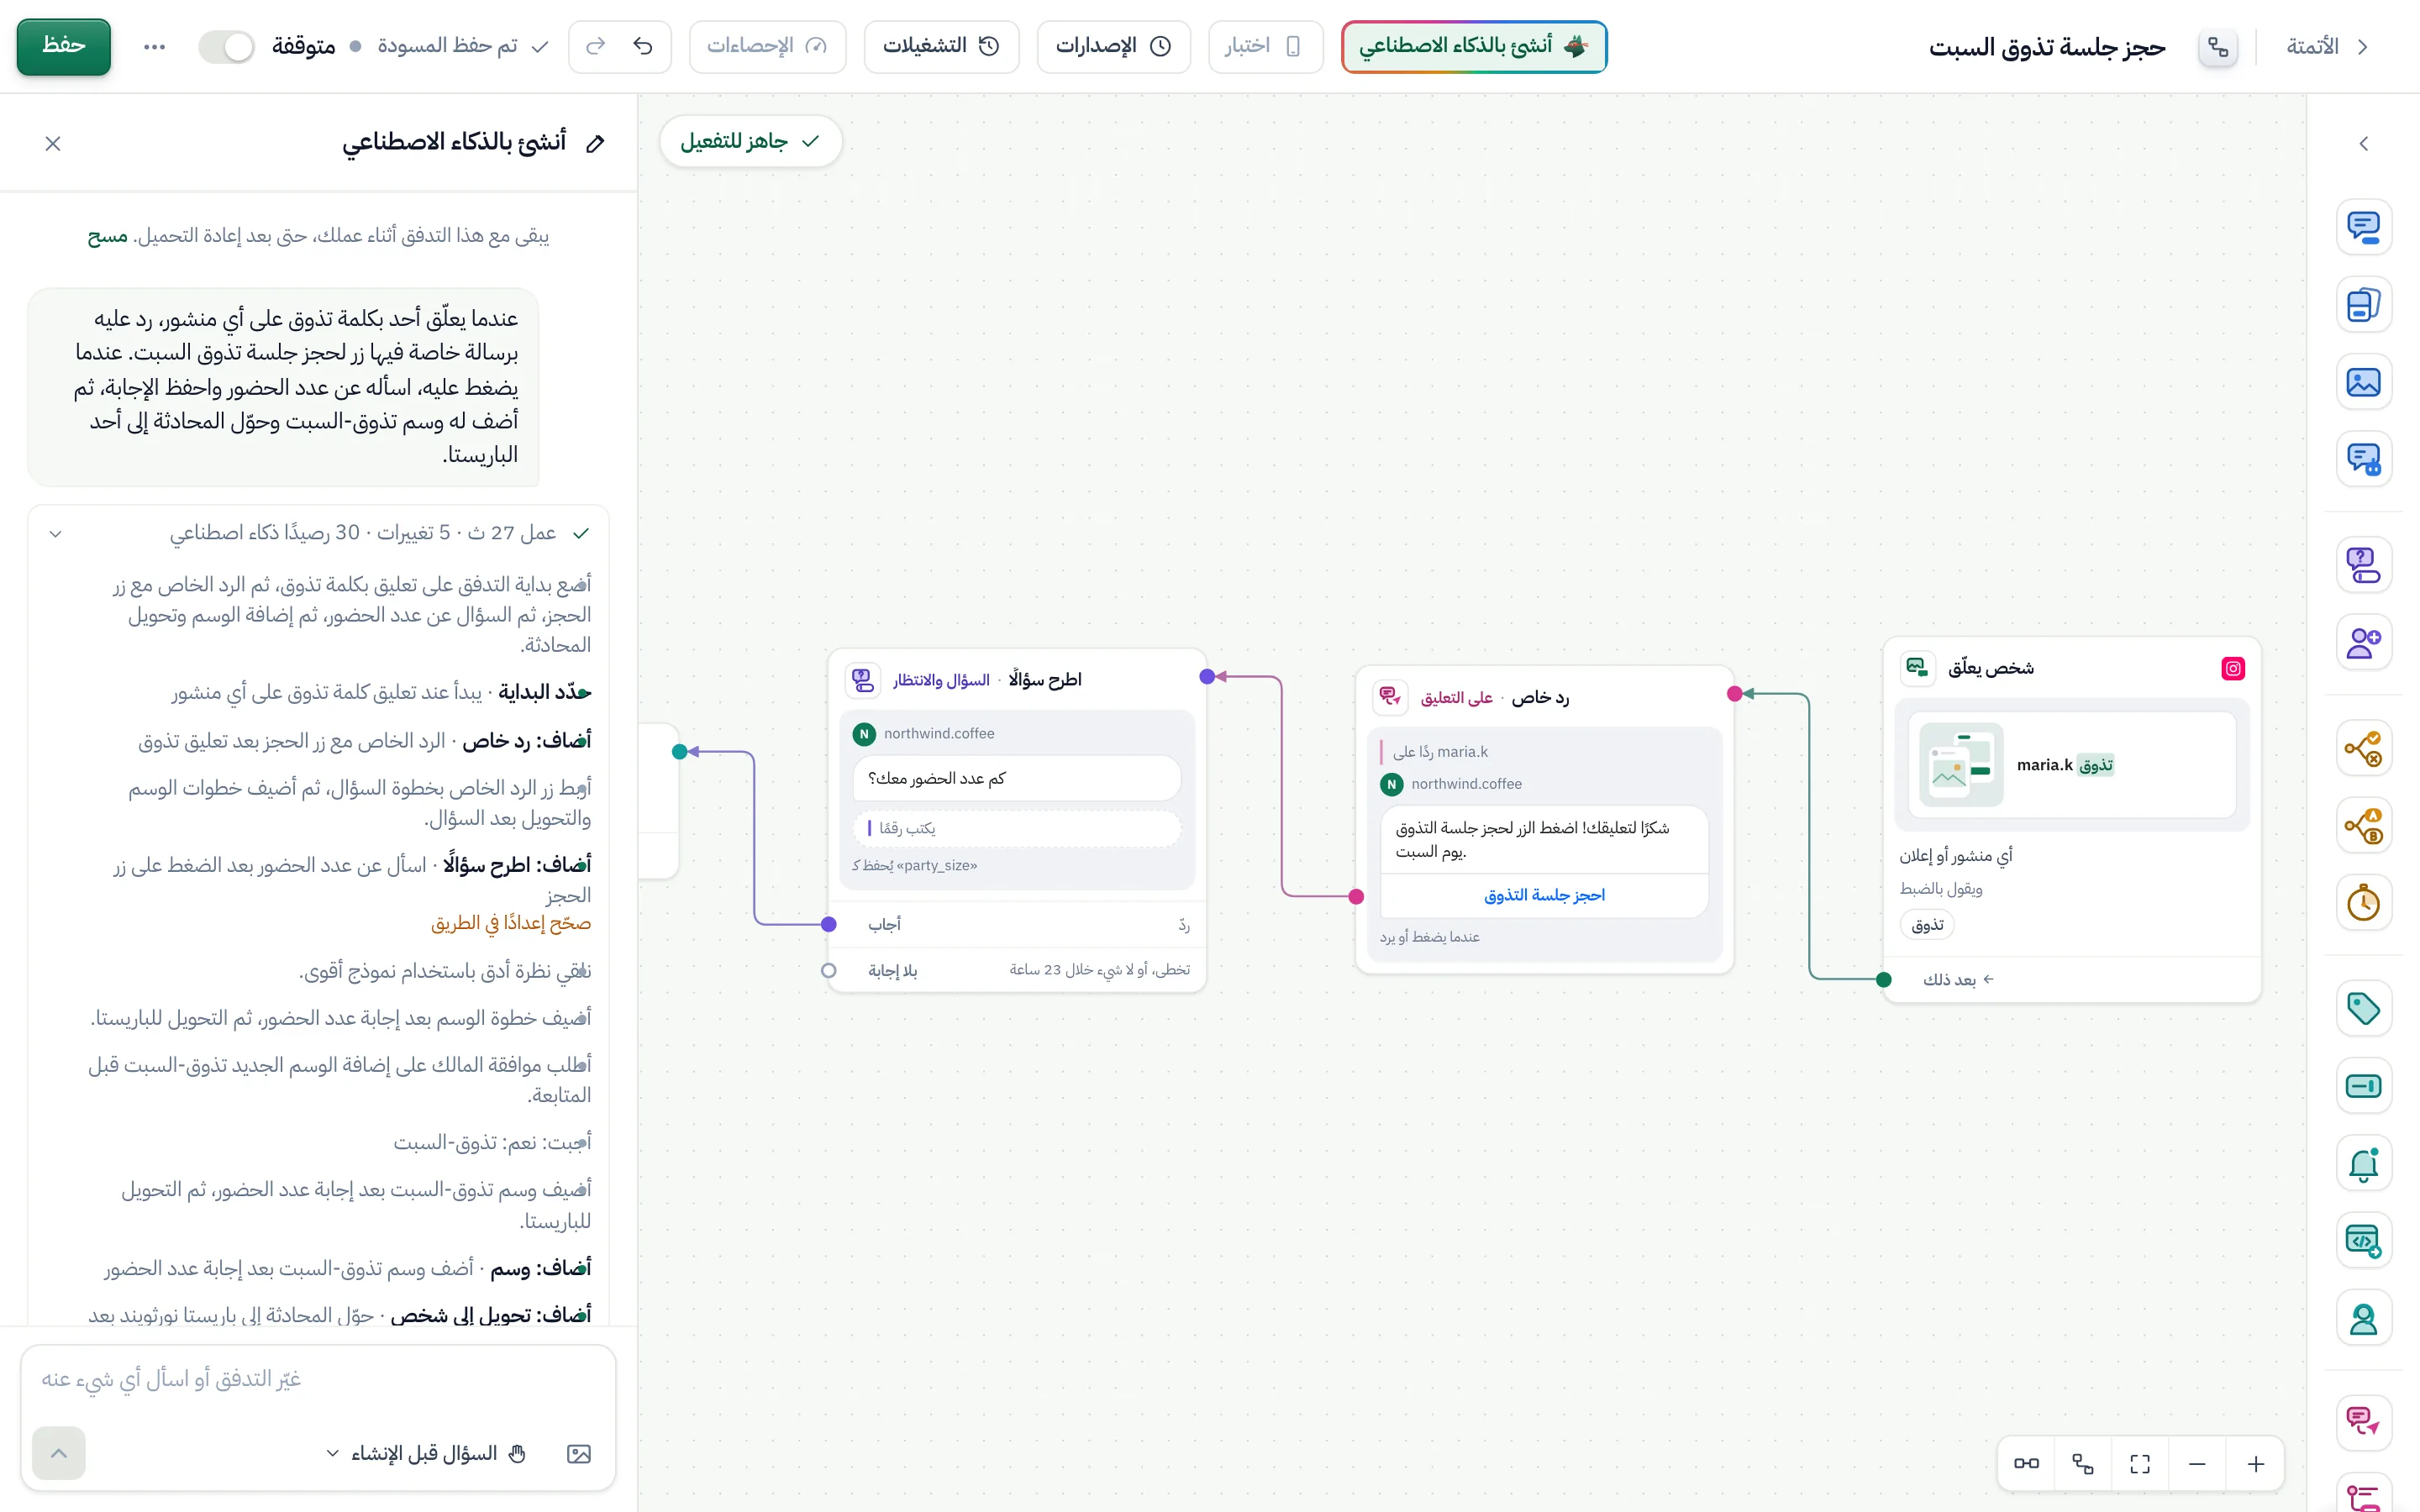Click the flow title حجز جلسة تذوق السبت
This screenshot has height=1512, width=2420.
coord(2046,47)
